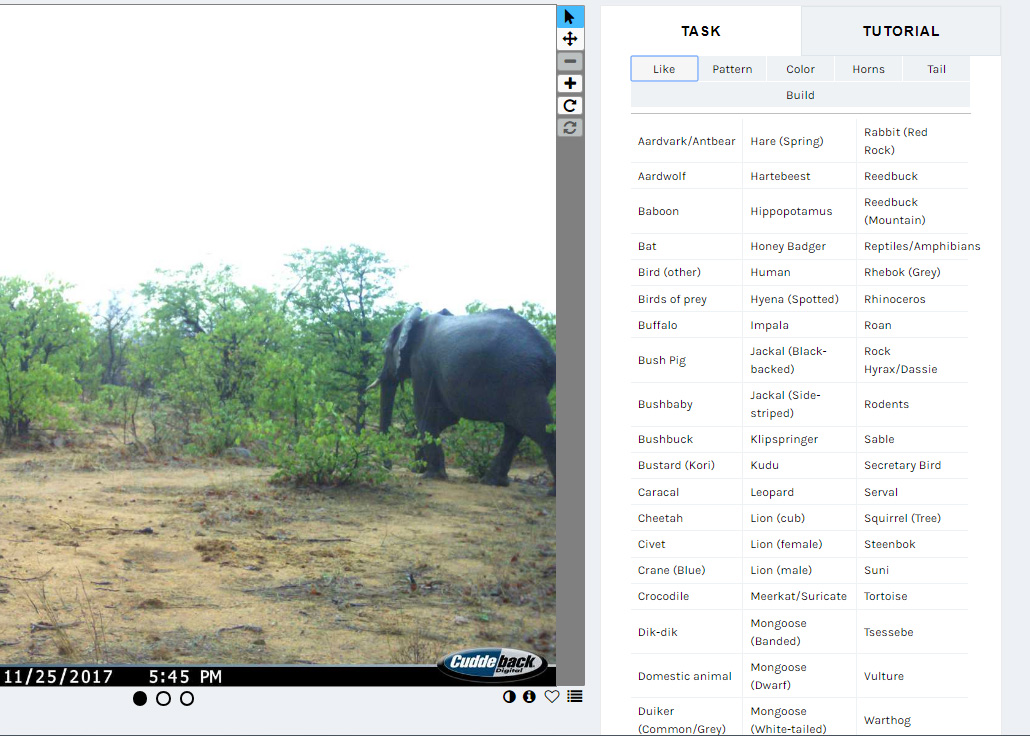Choose Rhinoceros from species list
This screenshot has width=1030, height=736.
pyautogui.click(x=894, y=299)
